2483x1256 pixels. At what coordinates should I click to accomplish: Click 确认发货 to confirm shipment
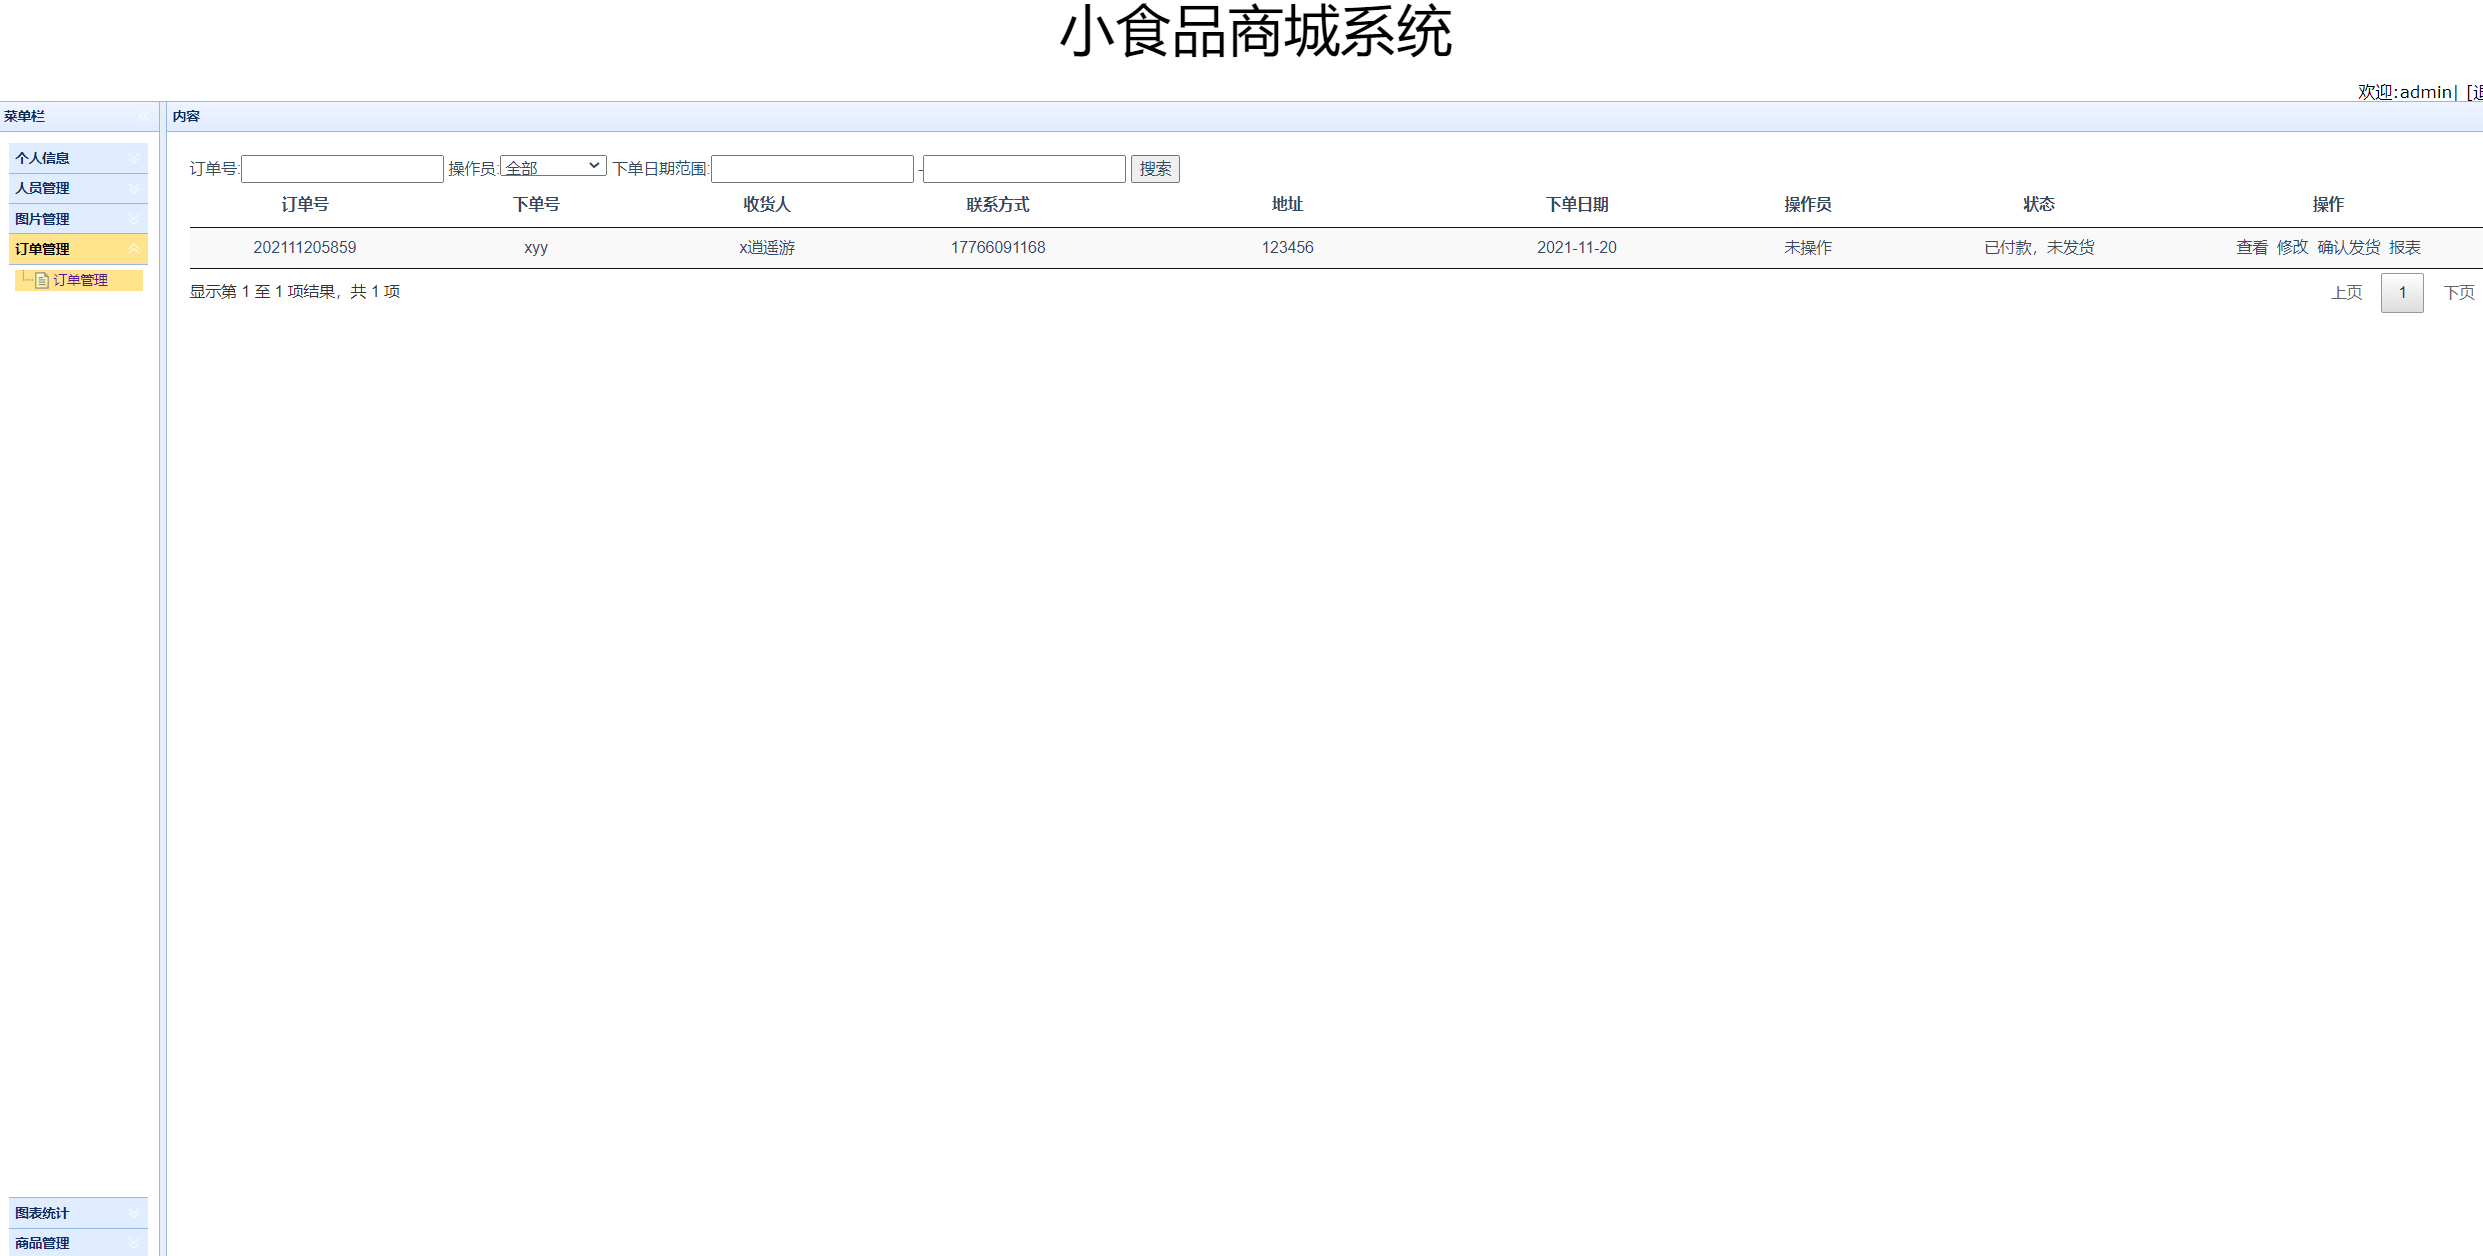(2348, 248)
